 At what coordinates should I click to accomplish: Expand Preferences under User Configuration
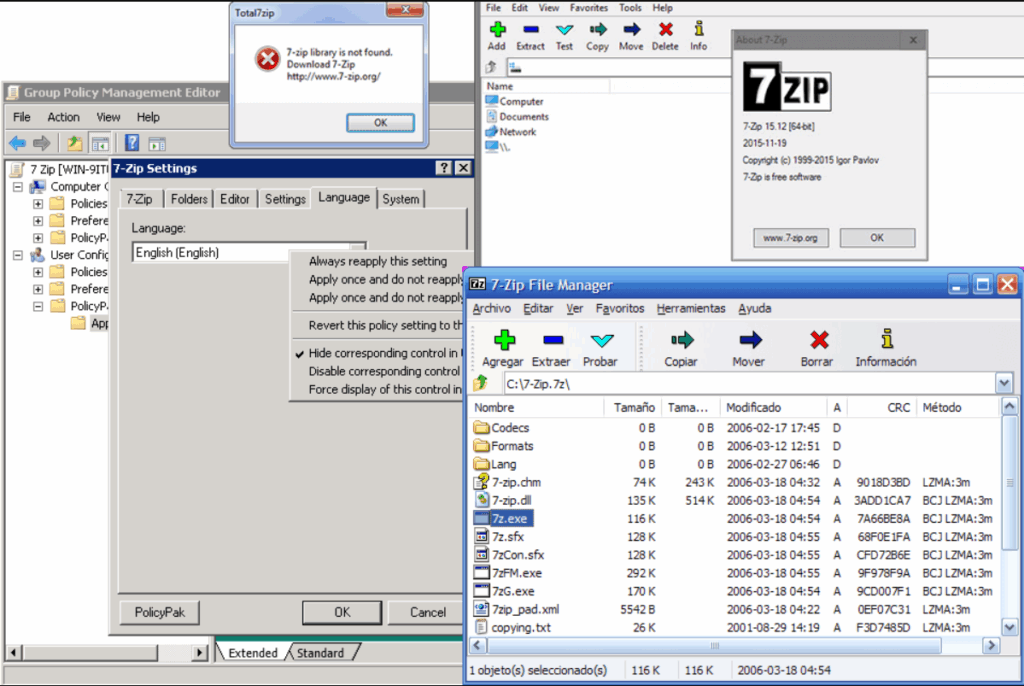click(x=38, y=289)
